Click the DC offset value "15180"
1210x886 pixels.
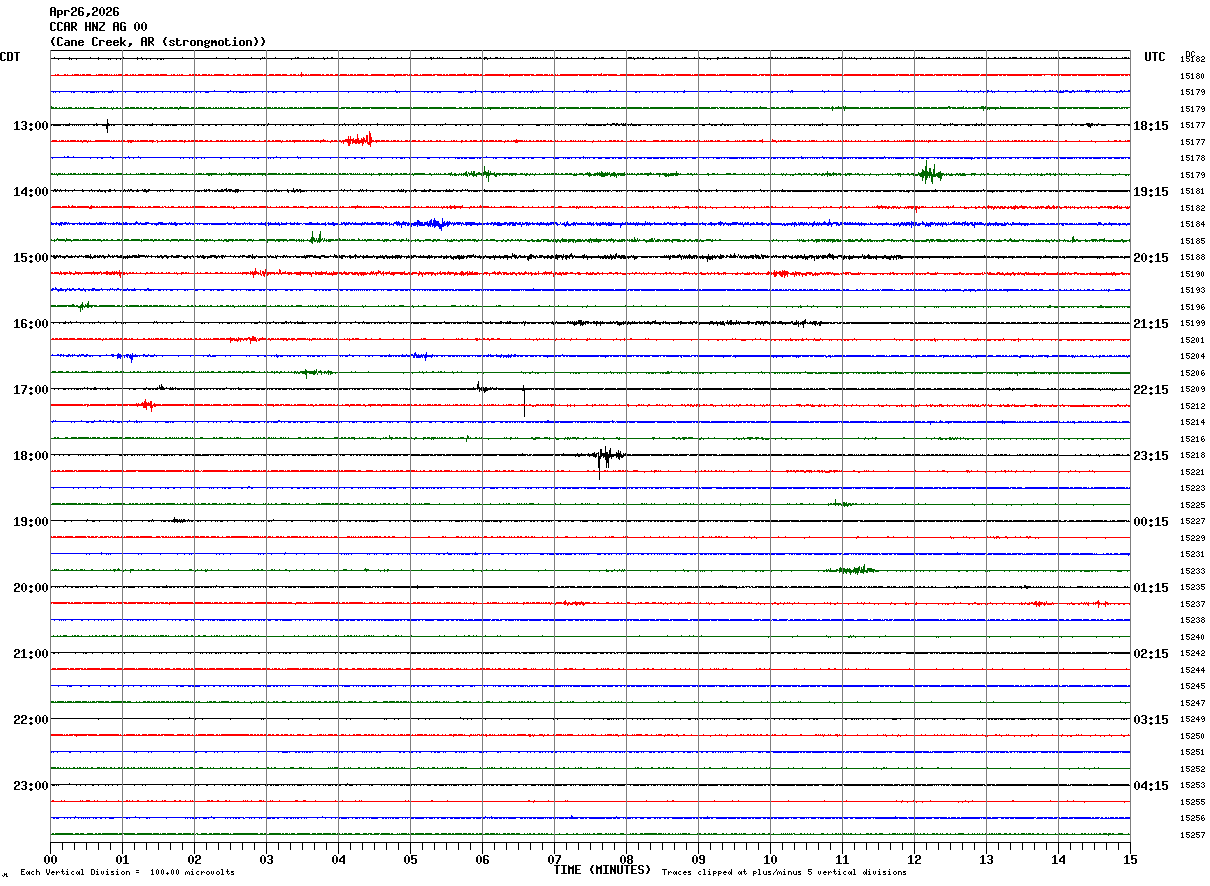(1192, 77)
